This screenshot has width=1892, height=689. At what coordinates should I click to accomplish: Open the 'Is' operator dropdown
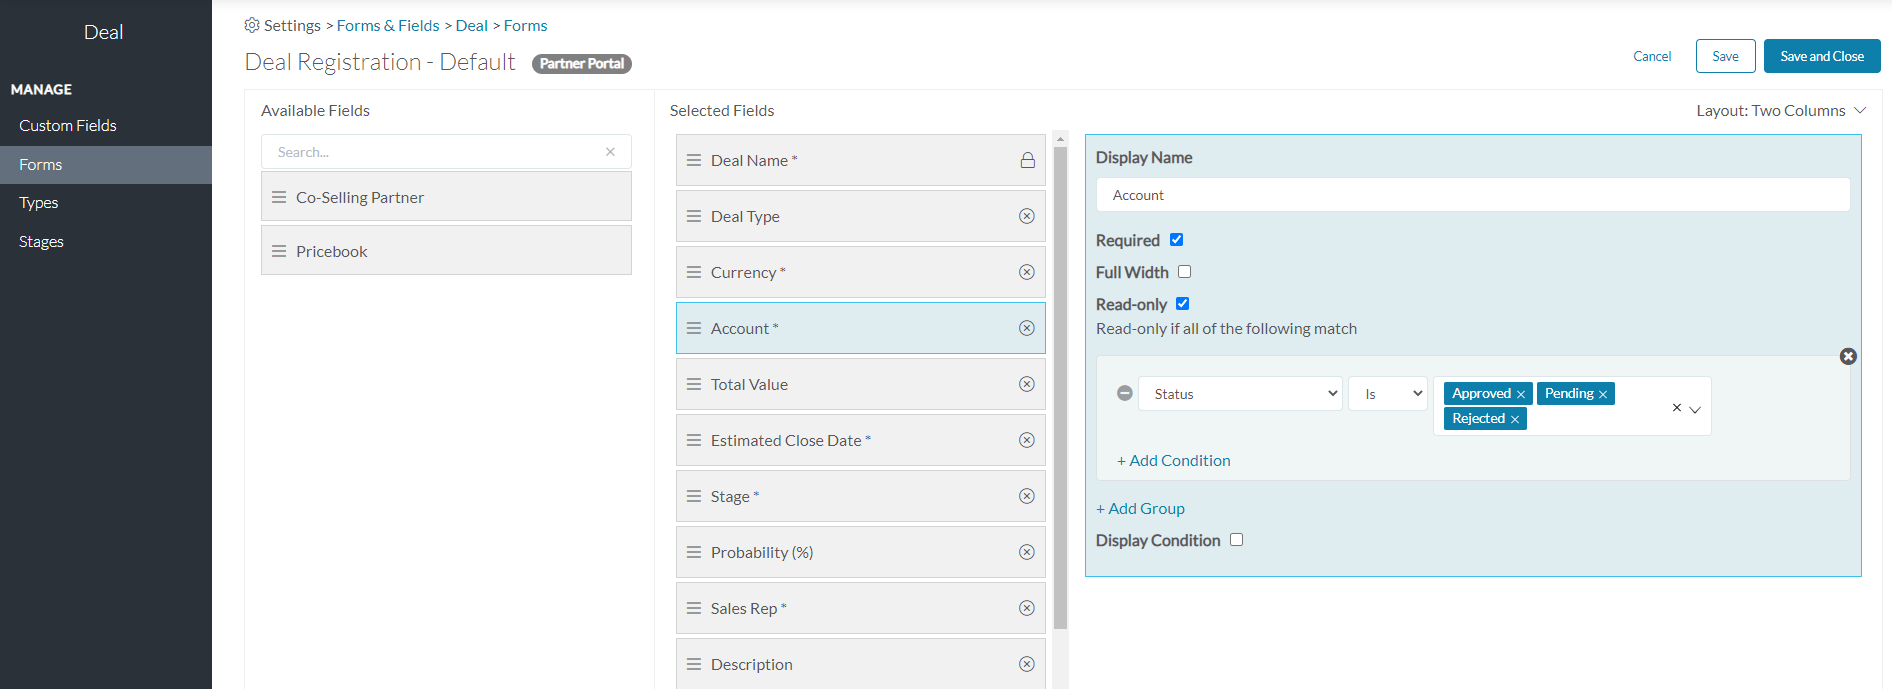click(x=1388, y=394)
